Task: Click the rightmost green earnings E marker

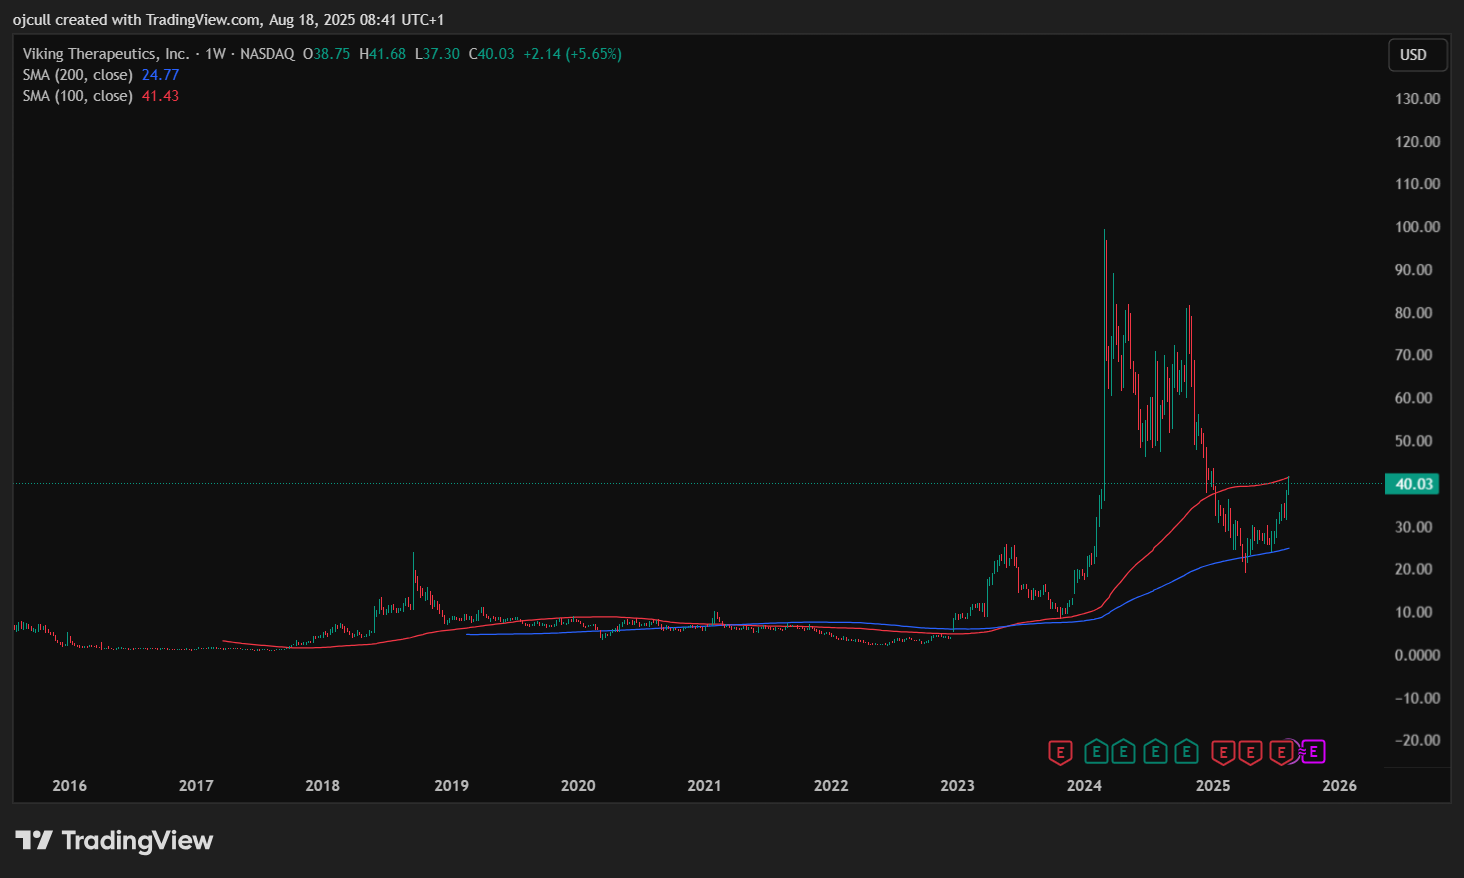Action: (1186, 751)
